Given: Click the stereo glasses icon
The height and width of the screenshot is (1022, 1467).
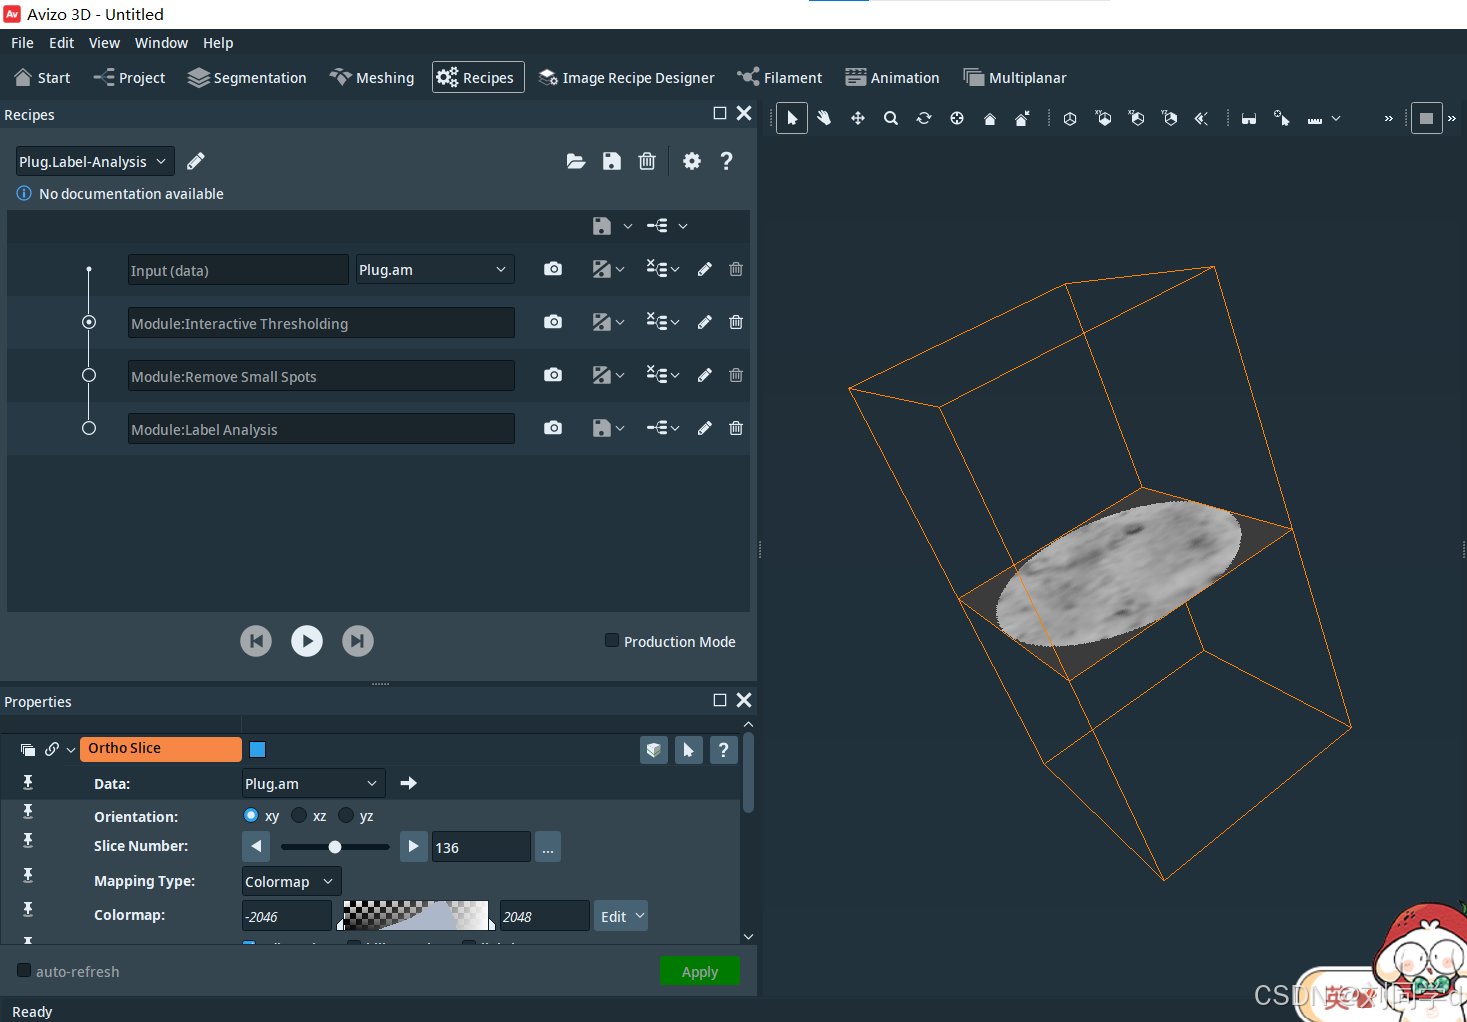Looking at the screenshot, I should 1249,118.
